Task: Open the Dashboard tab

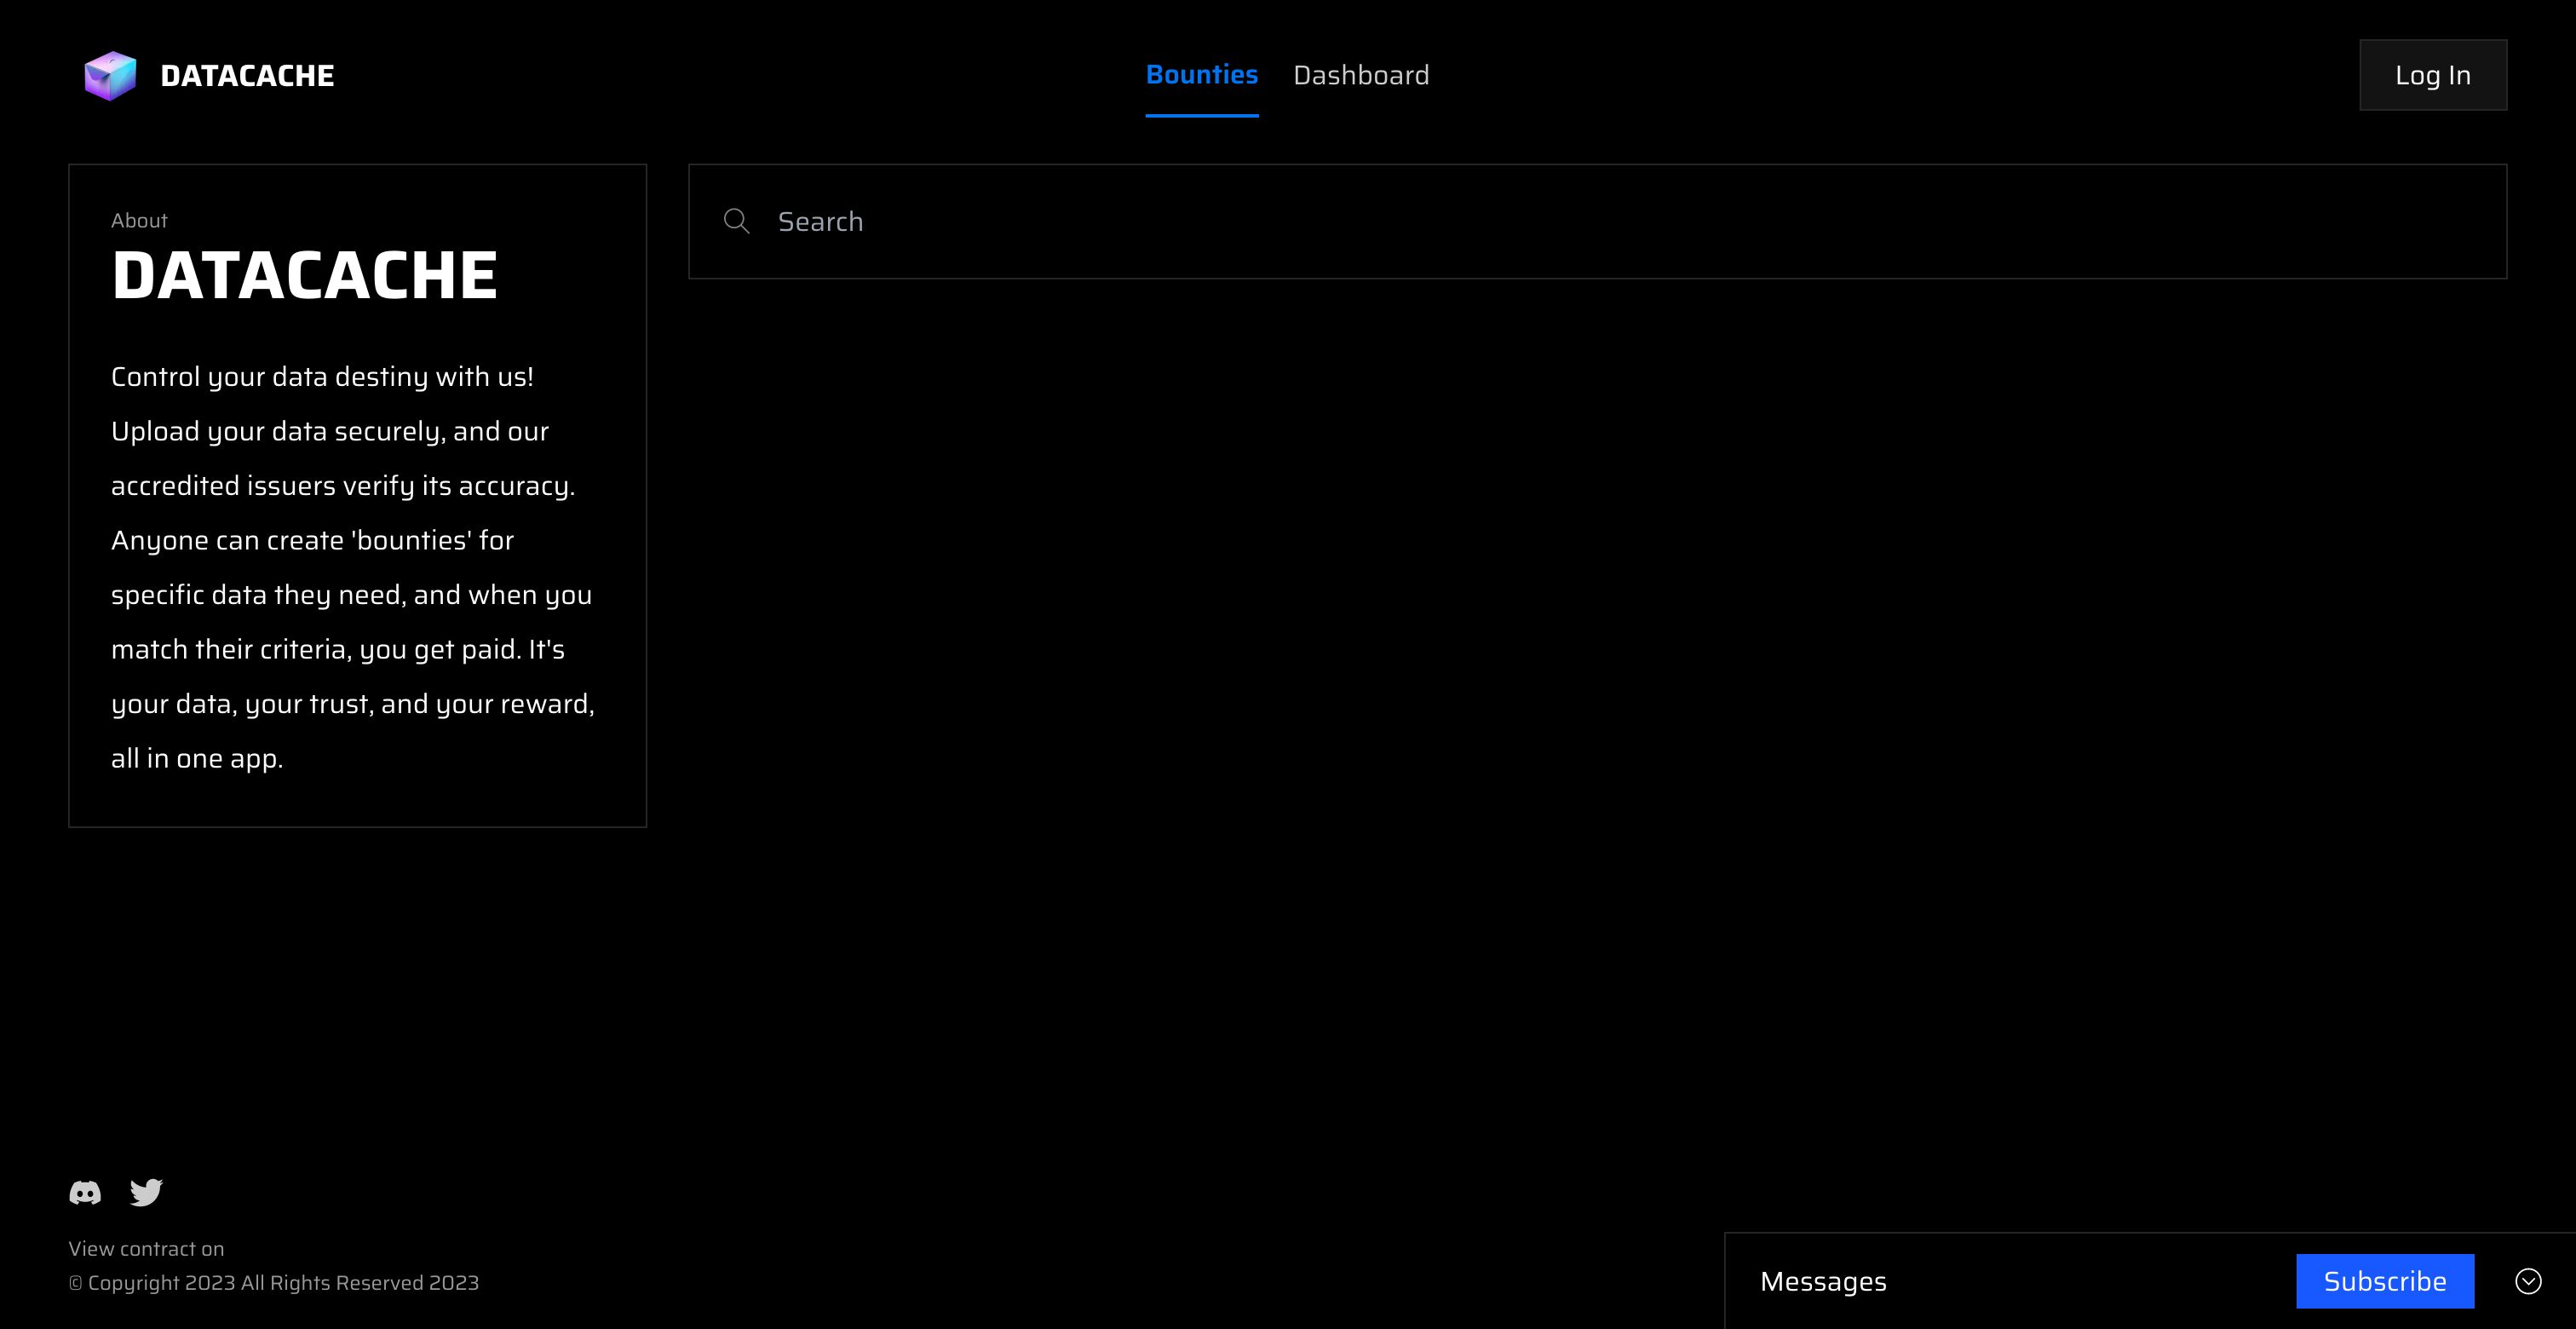Action: (x=1361, y=75)
